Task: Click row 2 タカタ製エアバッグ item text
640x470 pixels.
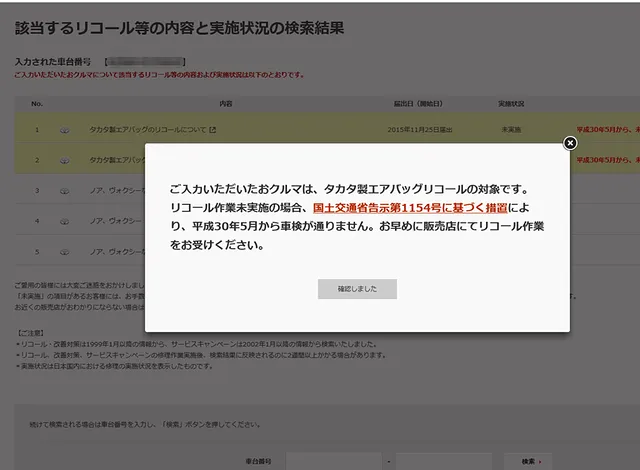Action: [x=117, y=160]
